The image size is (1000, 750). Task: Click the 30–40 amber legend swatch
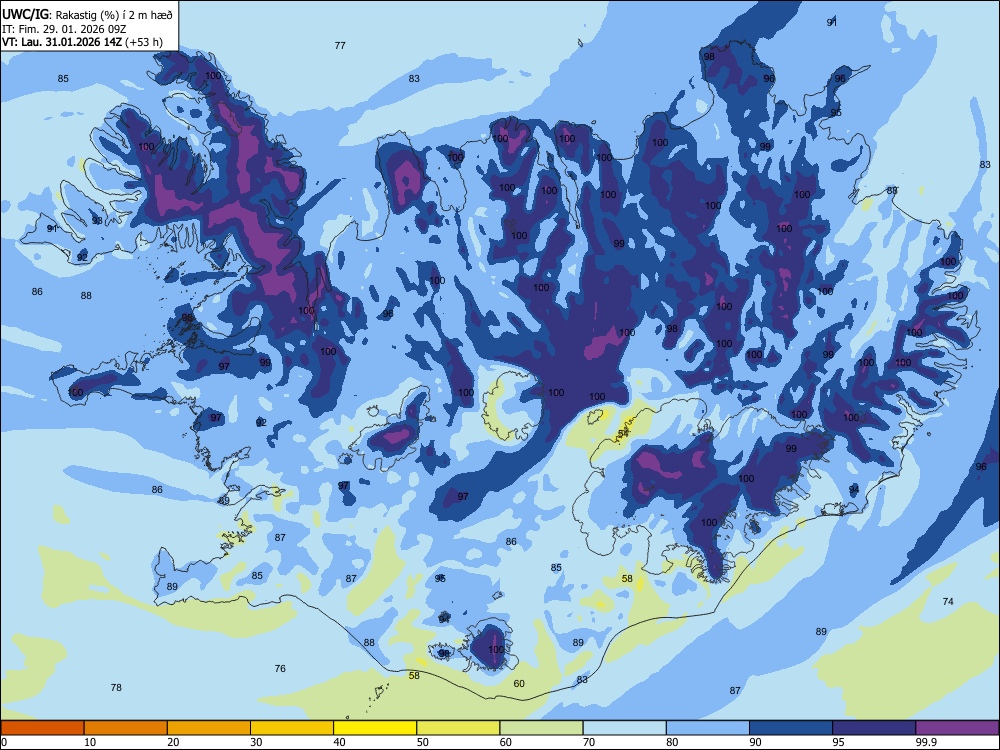click(292, 728)
